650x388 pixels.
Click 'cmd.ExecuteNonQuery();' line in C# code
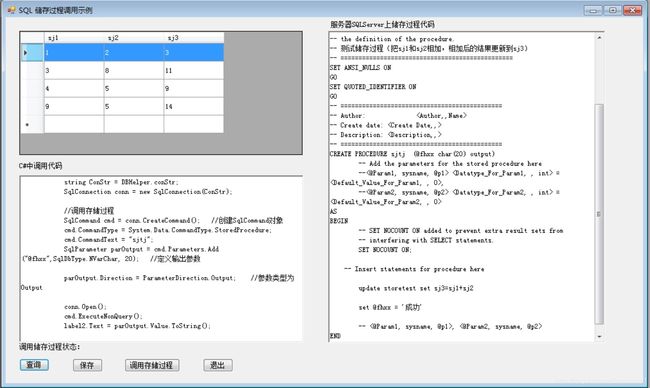(103, 316)
